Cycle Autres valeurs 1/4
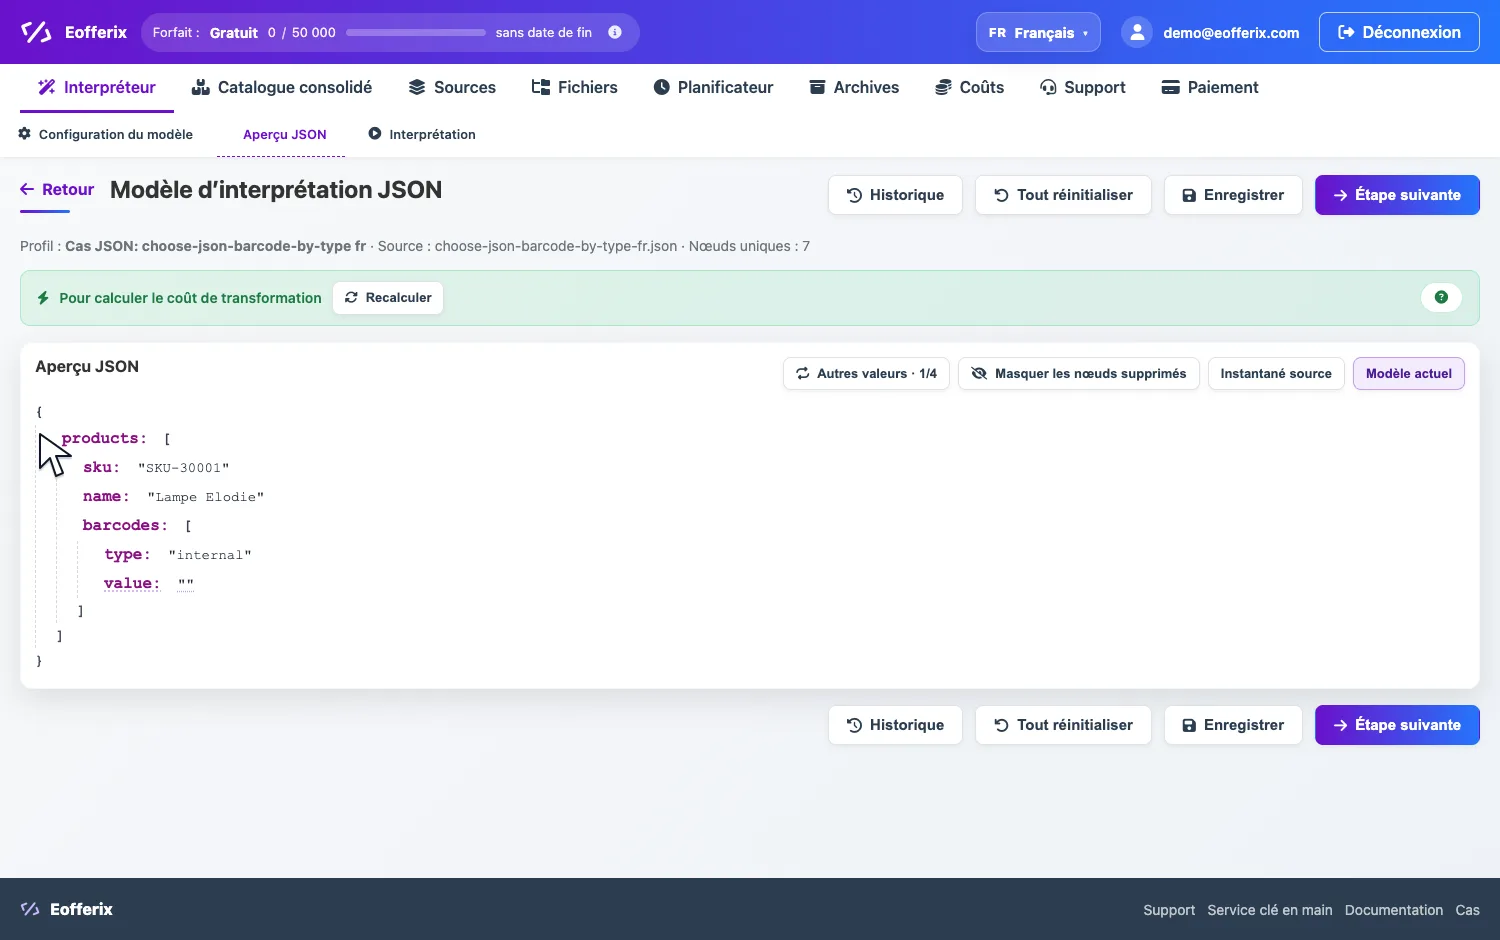The image size is (1500, 940). [866, 373]
